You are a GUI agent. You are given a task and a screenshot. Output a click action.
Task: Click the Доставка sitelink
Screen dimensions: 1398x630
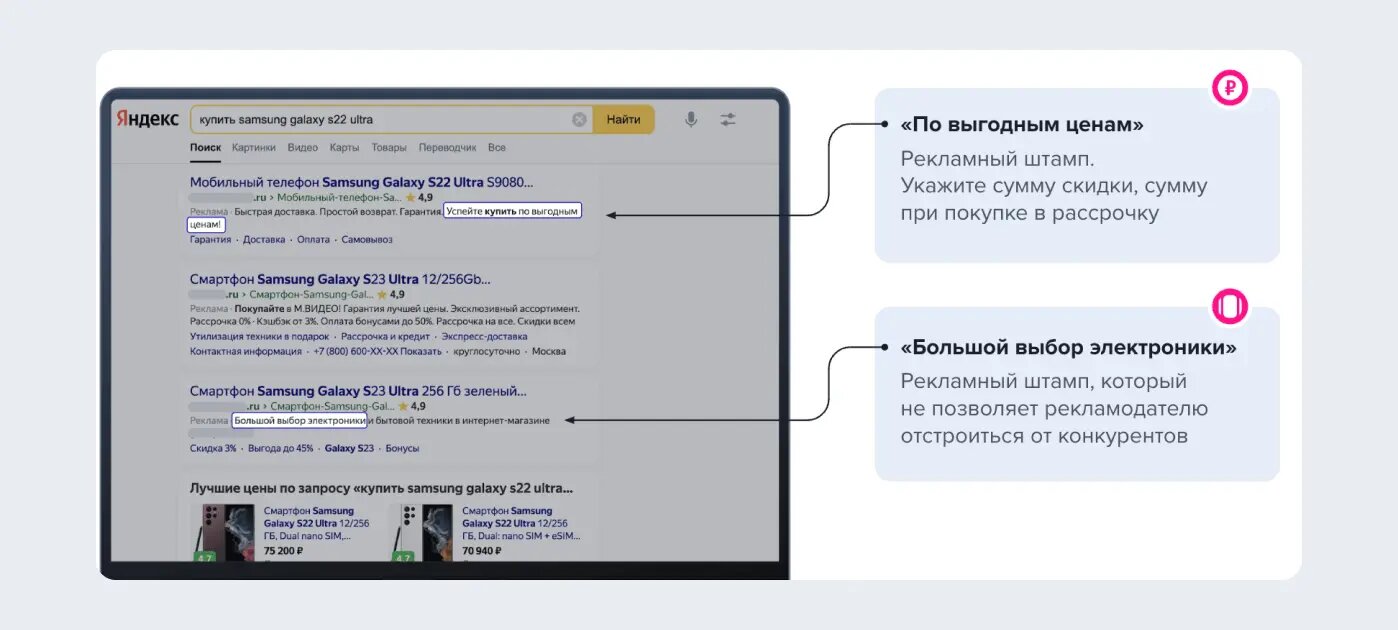coord(264,240)
